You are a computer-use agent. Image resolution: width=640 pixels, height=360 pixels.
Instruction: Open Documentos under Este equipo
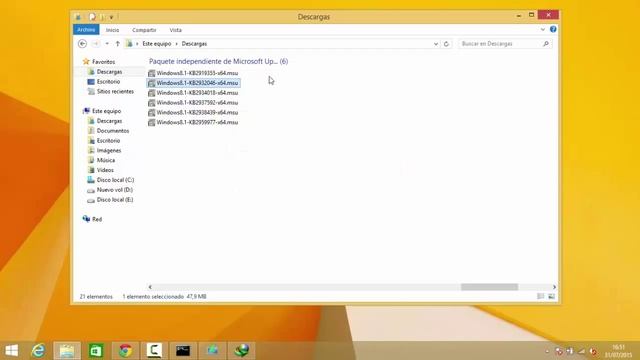point(113,131)
